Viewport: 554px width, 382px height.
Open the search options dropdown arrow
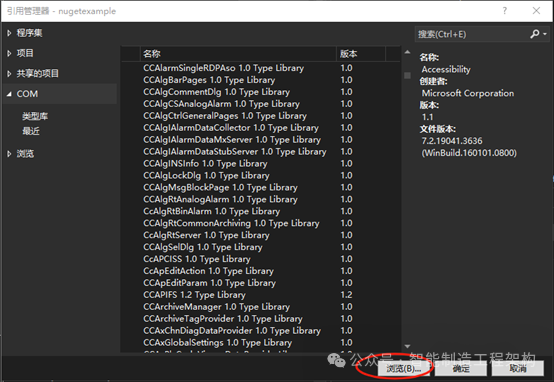(545, 34)
